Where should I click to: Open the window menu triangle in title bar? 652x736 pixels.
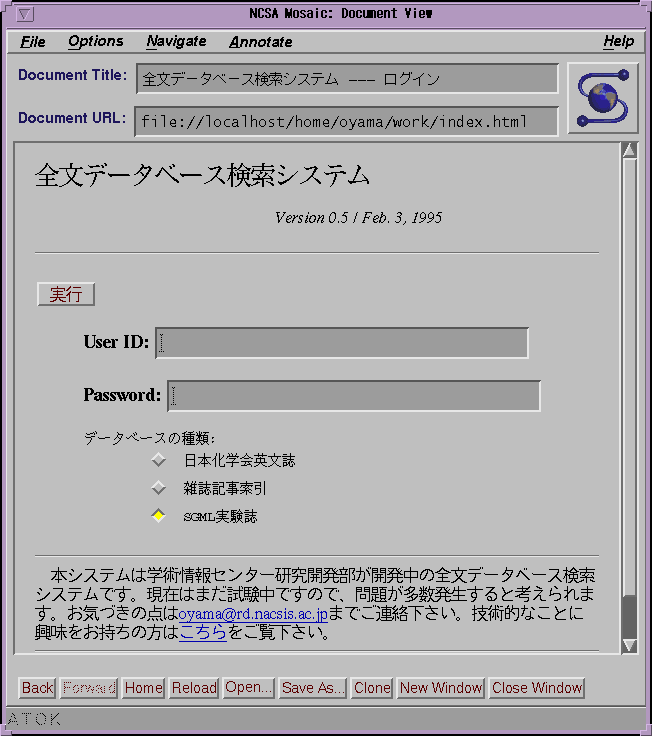tap(25, 14)
